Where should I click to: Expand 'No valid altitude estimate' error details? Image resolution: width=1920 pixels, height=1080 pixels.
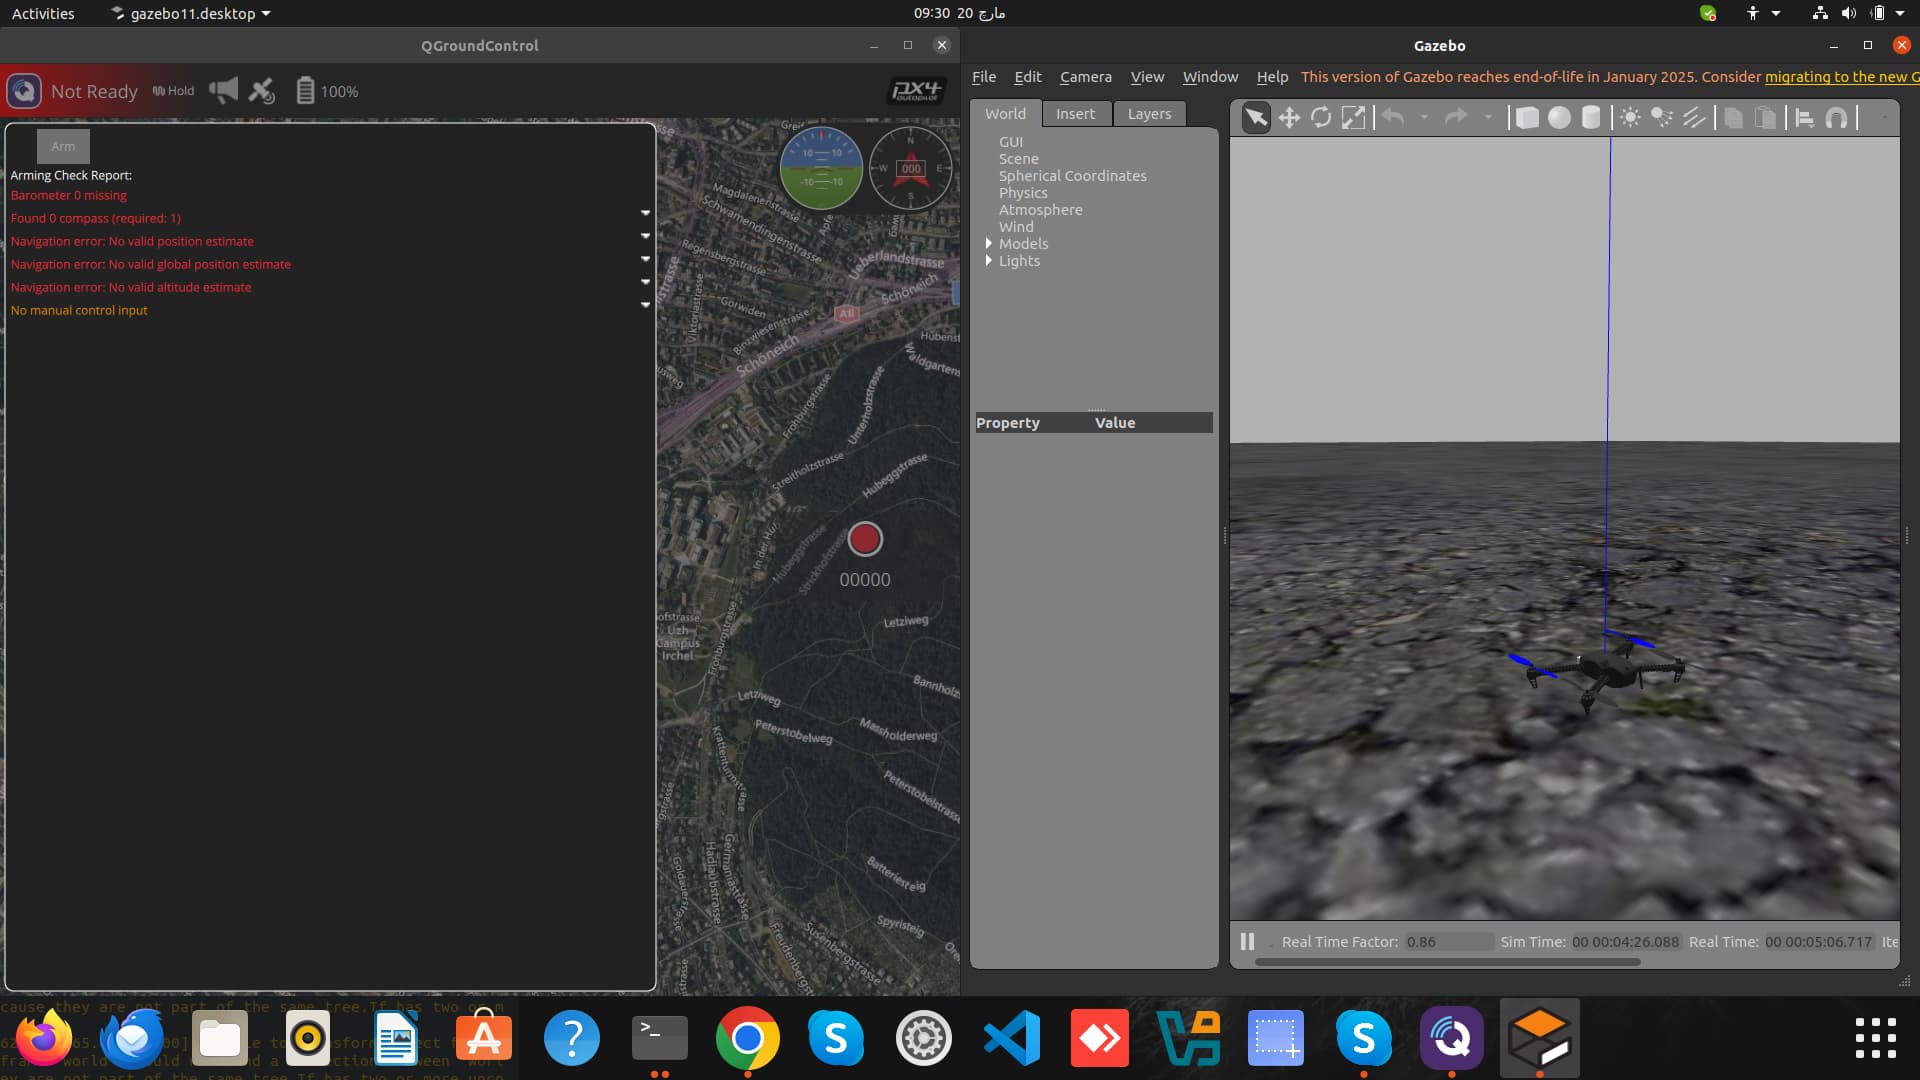(x=645, y=282)
